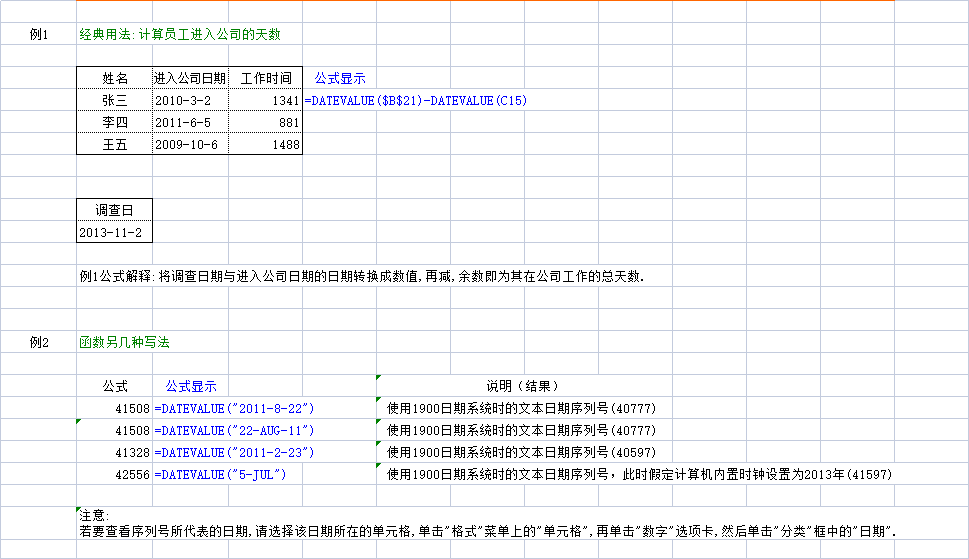
Task: Click the formula text =DATEVALUE("22-AUG-11")
Action: [234, 431]
